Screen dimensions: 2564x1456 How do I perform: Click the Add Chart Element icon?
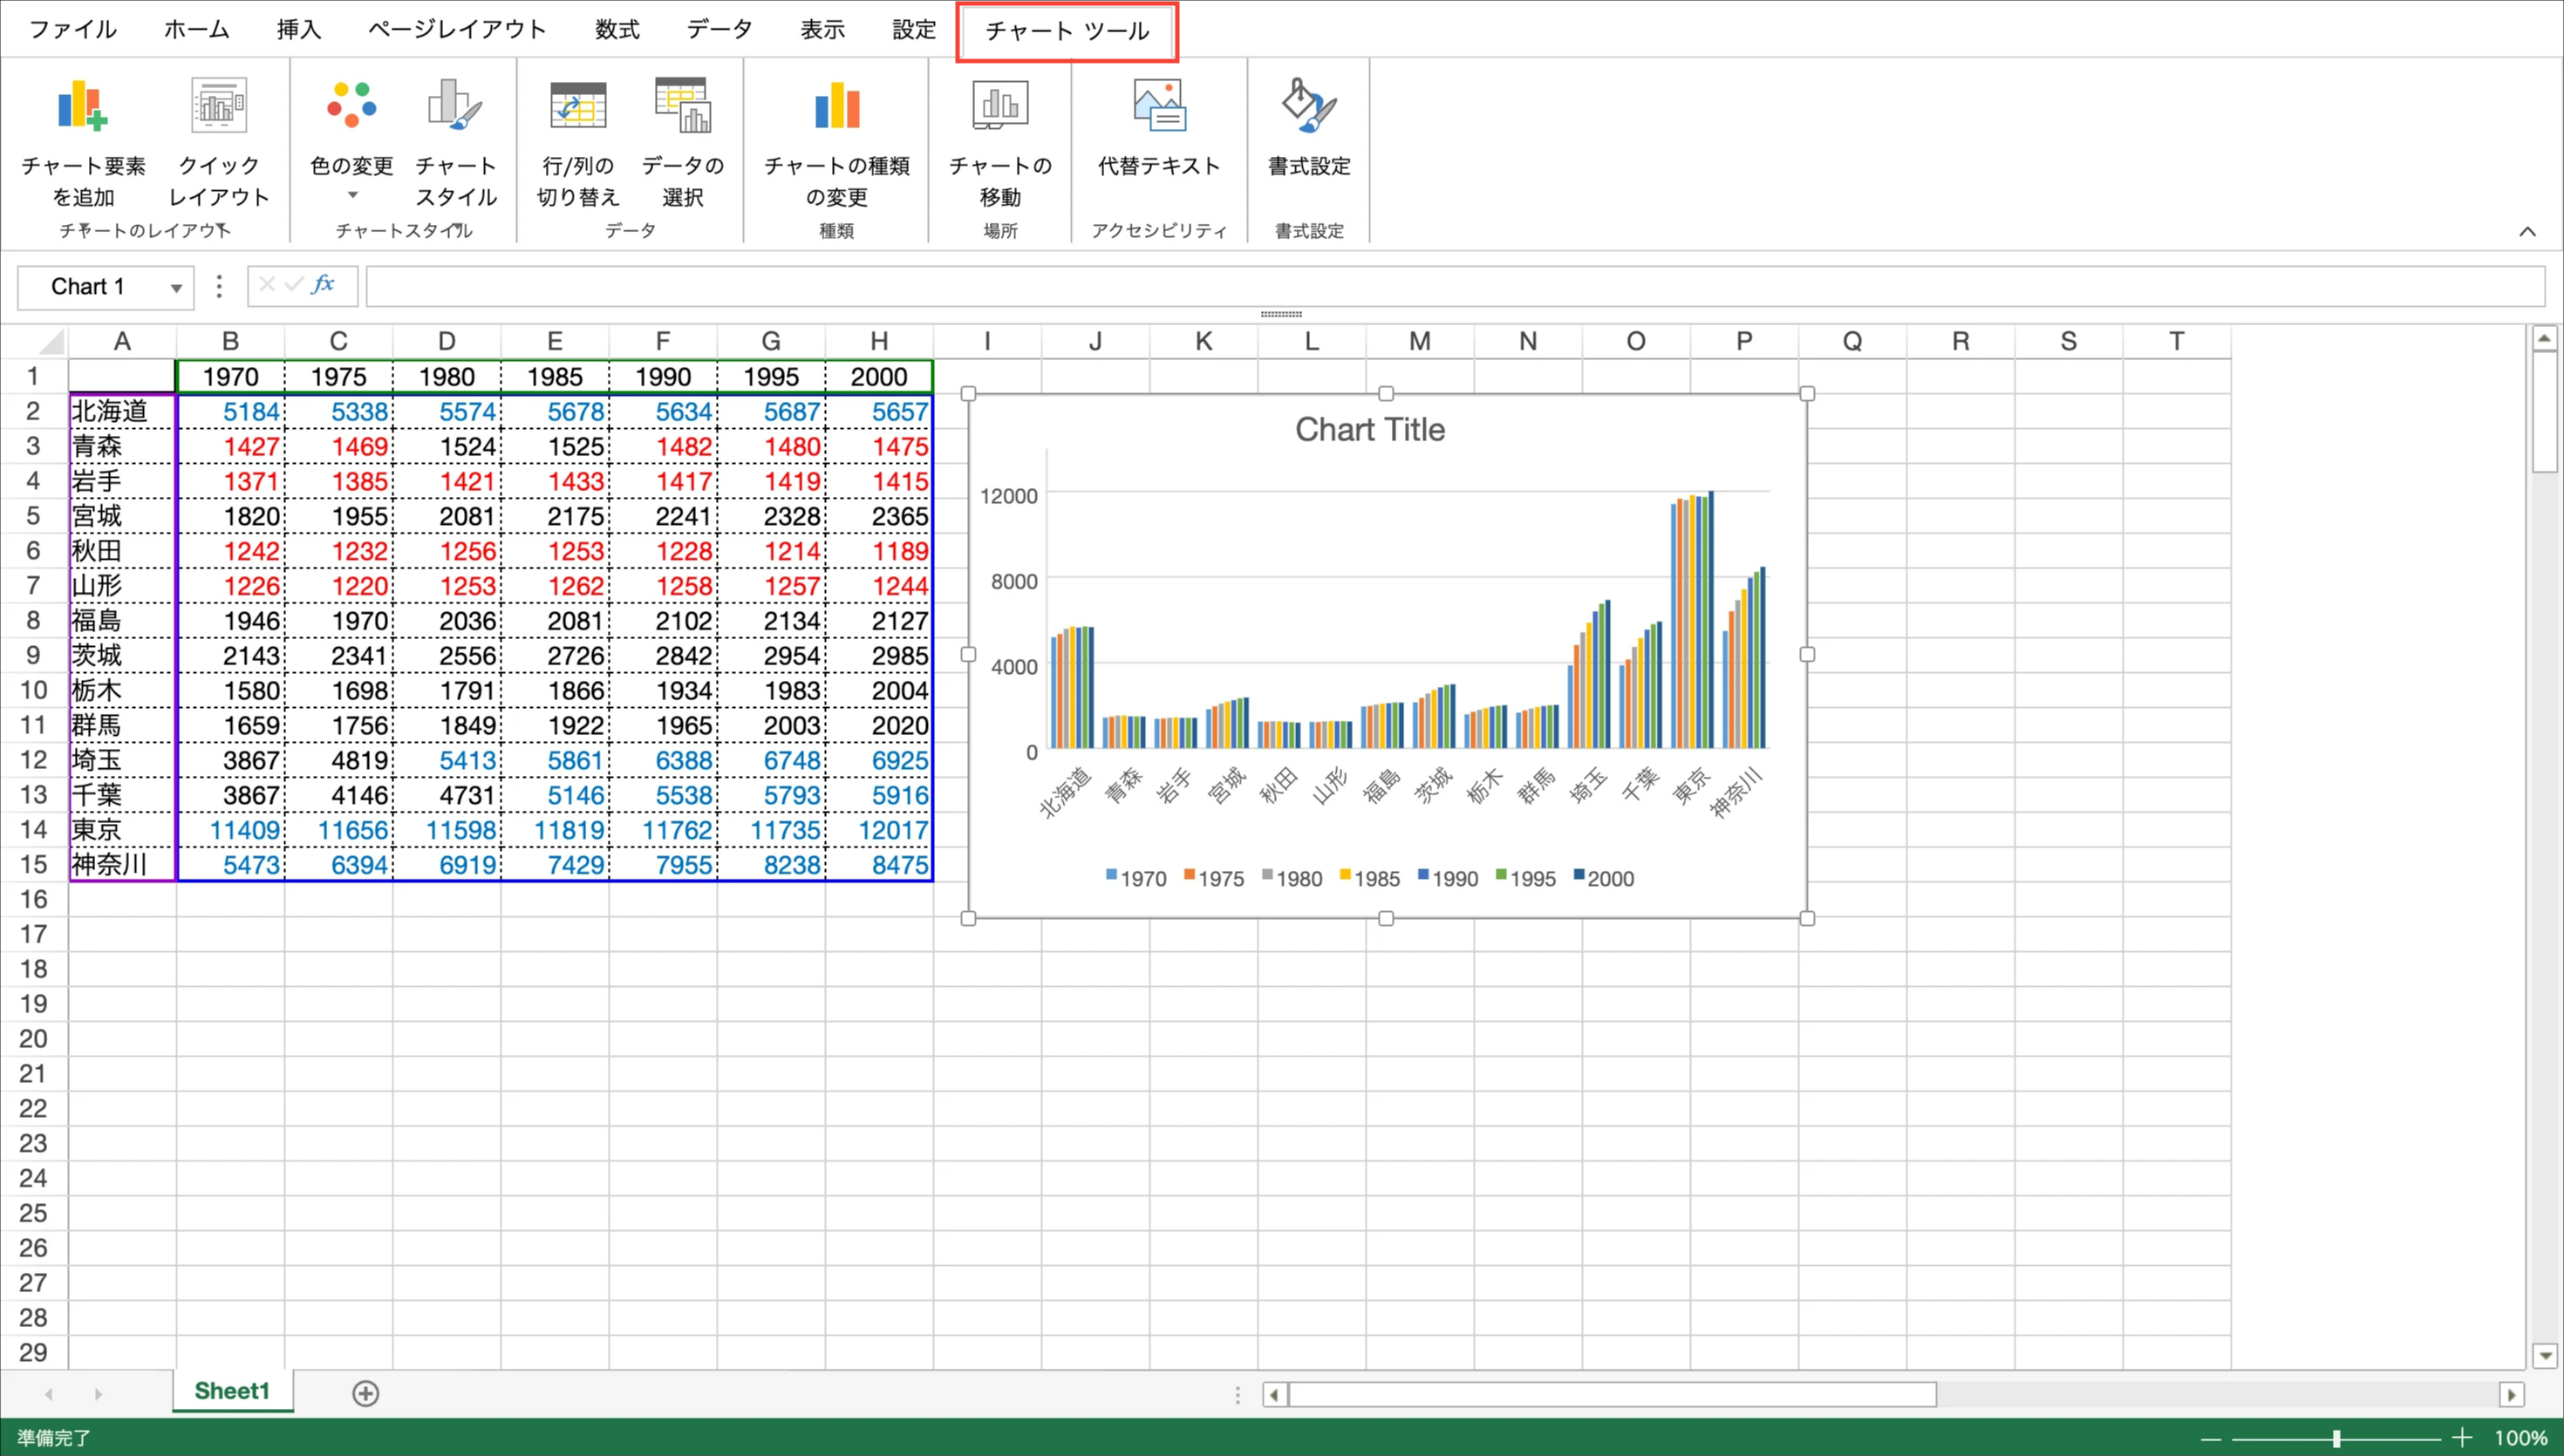[82, 107]
